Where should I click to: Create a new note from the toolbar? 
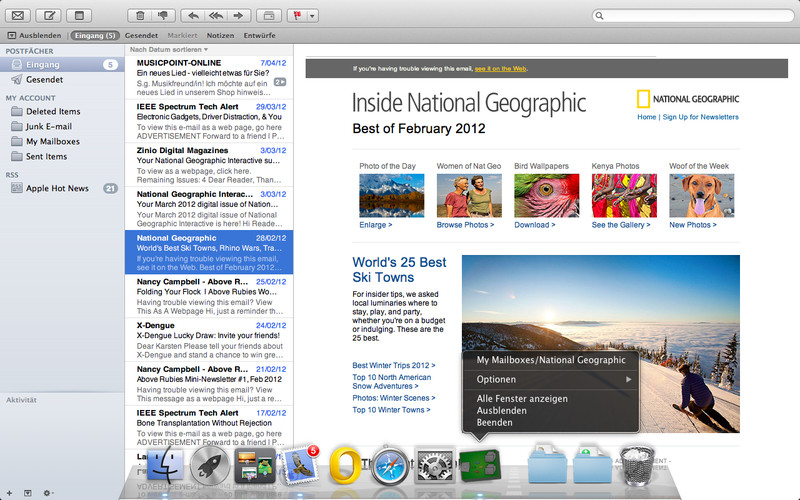[x=79, y=15]
